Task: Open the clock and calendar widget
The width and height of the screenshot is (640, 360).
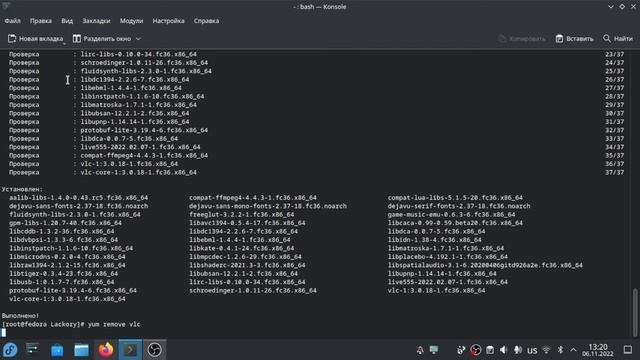Action: pyautogui.click(x=598, y=350)
